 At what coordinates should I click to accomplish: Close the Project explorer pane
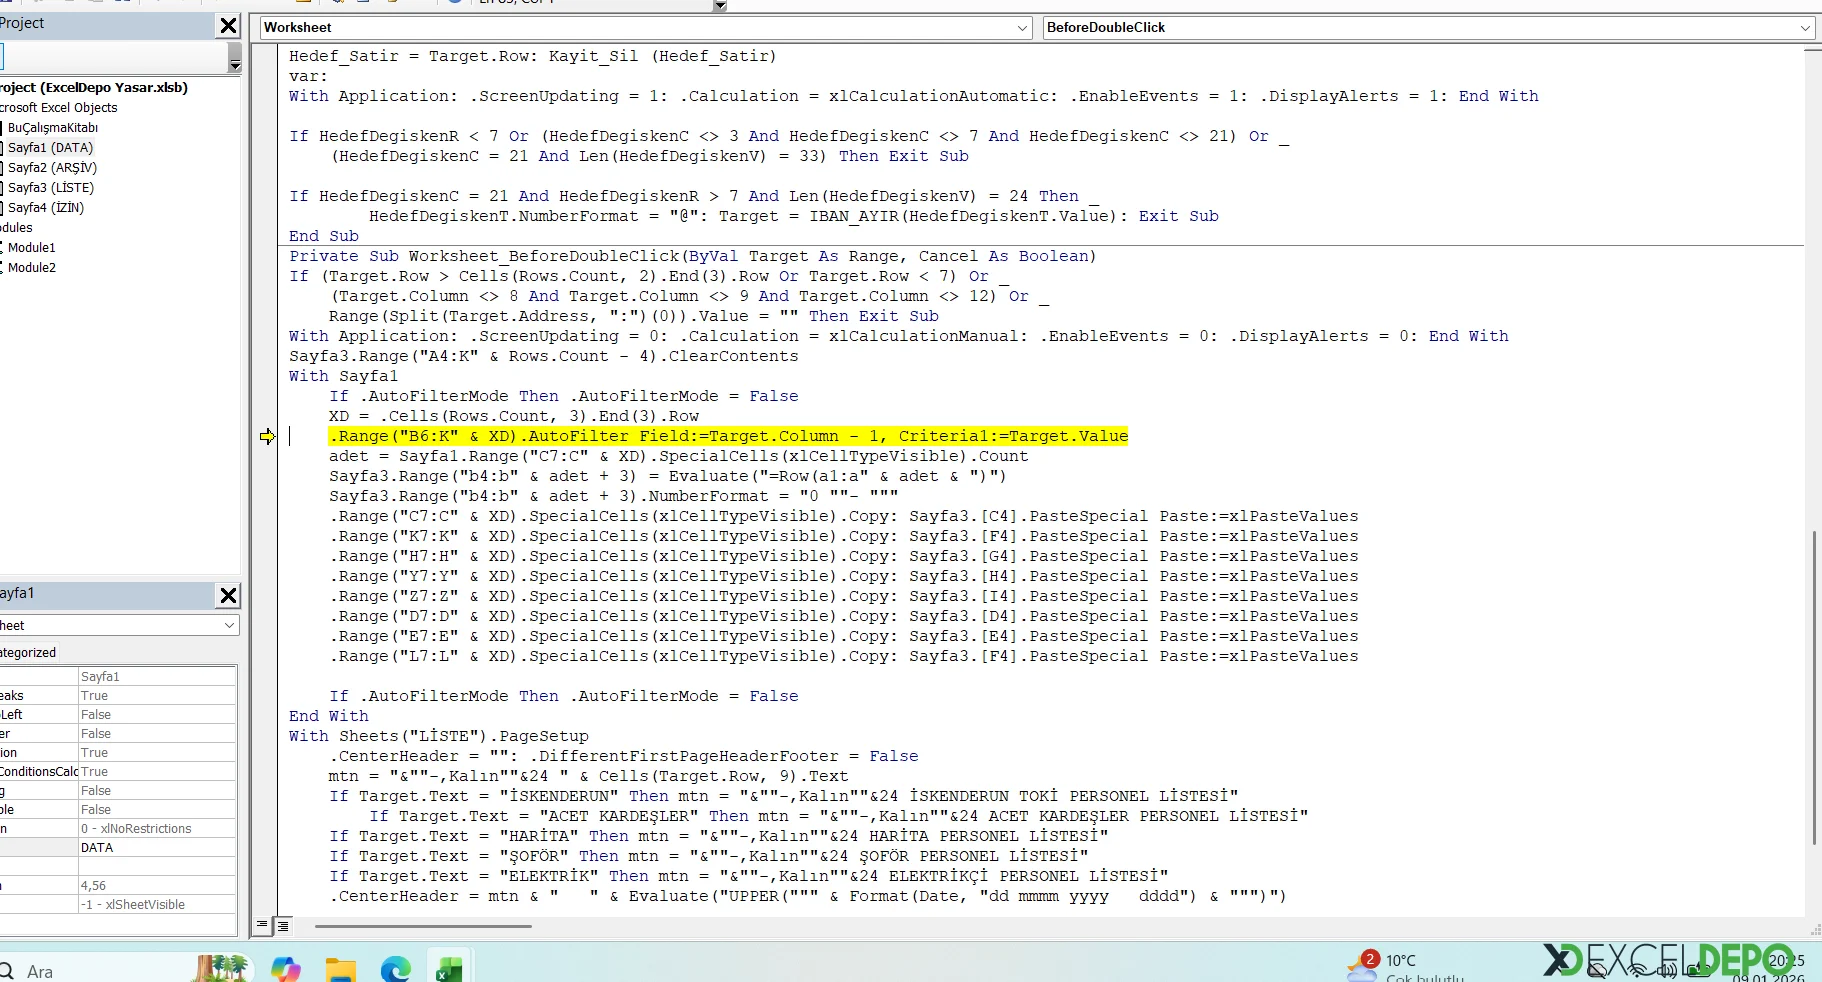pyautogui.click(x=228, y=26)
